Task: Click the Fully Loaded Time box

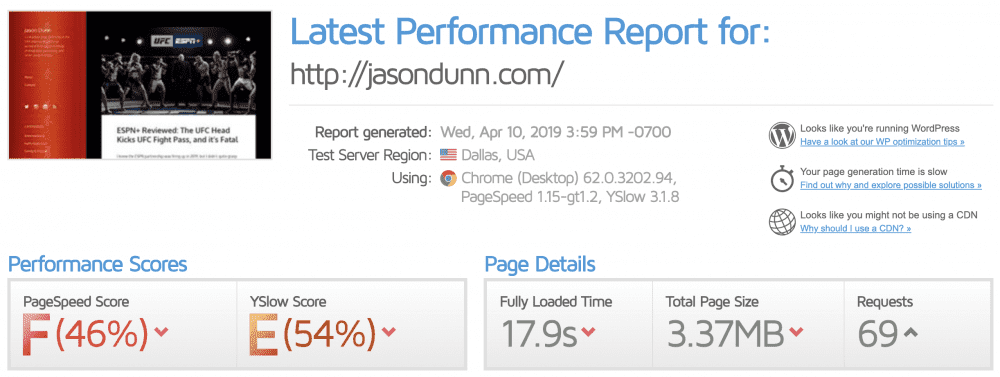Action: (568, 324)
